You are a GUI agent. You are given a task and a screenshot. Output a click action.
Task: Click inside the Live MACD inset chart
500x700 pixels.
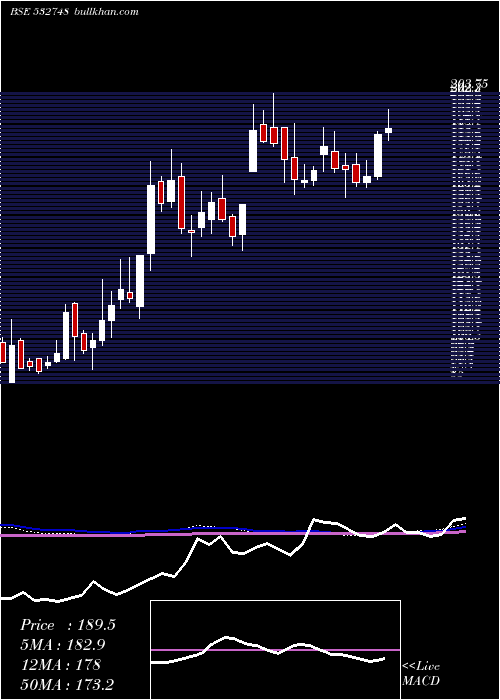pyautogui.click(x=275, y=650)
